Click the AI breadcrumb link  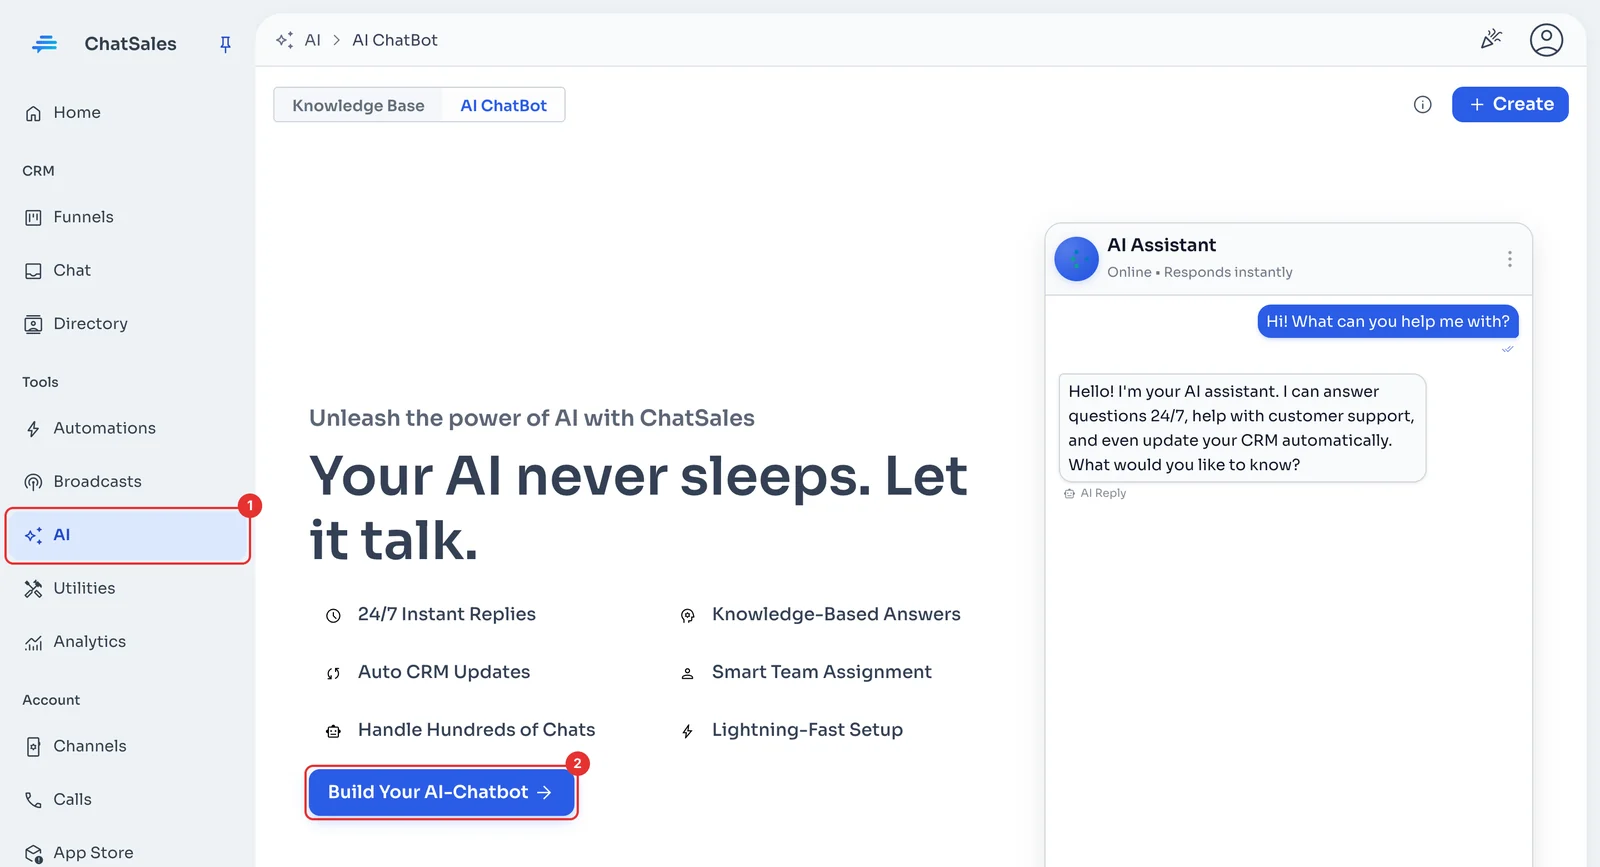312,40
